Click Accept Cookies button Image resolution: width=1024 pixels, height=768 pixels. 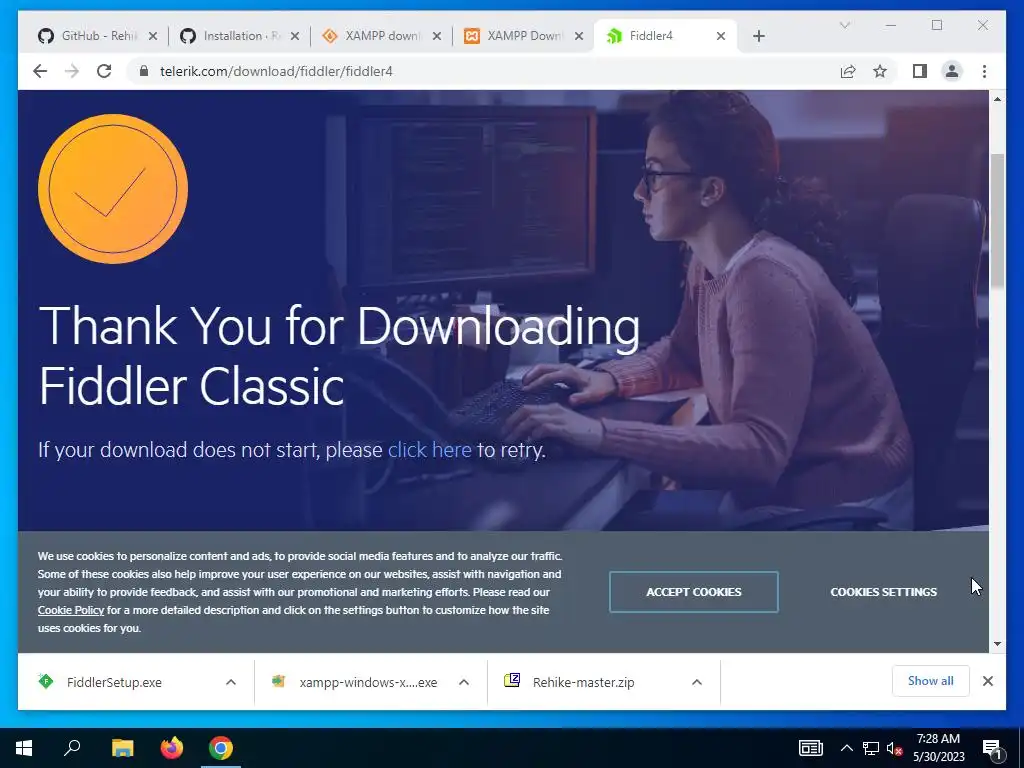(x=694, y=592)
